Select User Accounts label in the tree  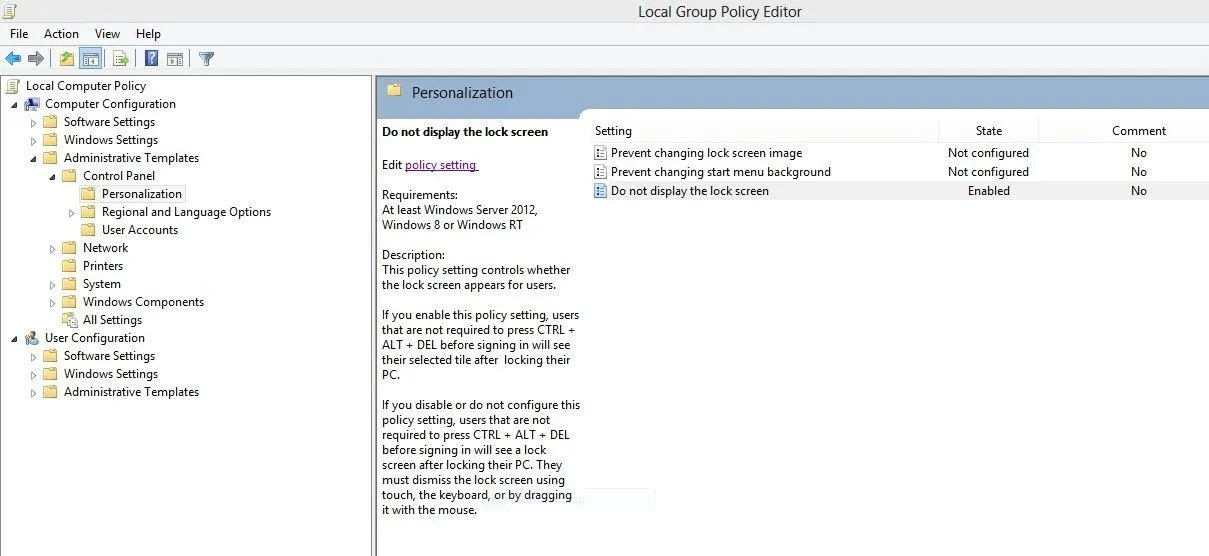click(x=140, y=230)
